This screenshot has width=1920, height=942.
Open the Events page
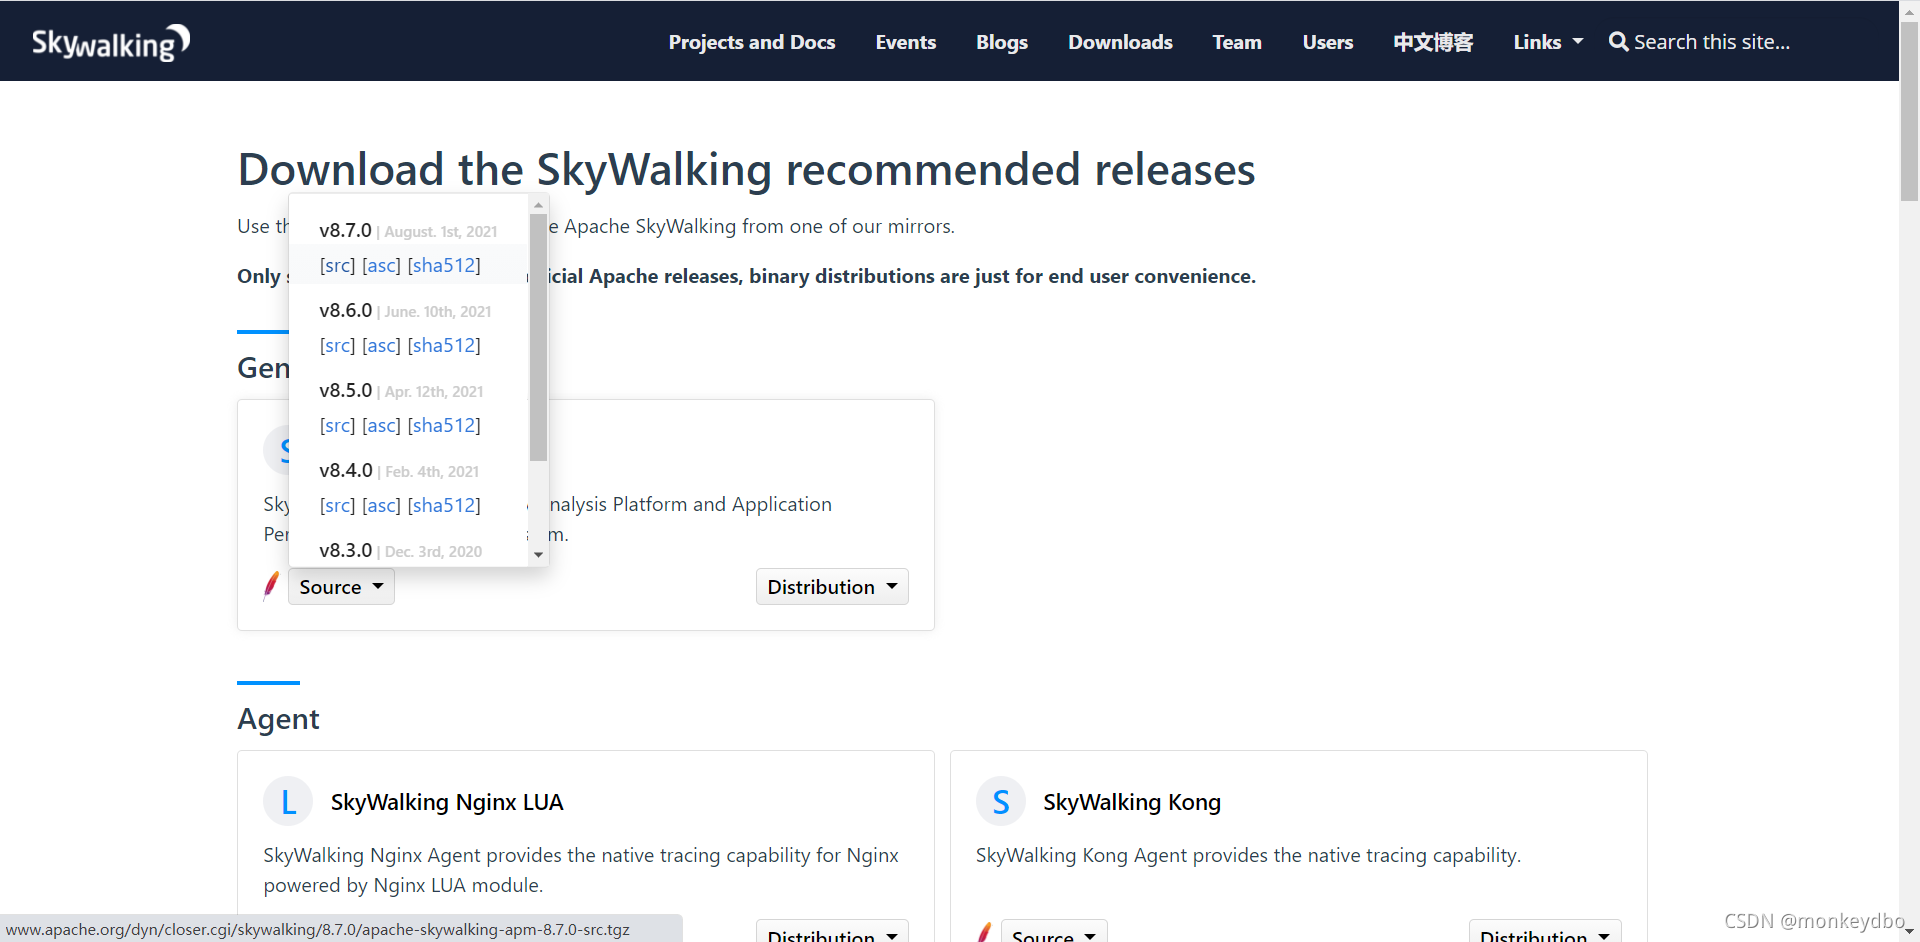tap(906, 42)
